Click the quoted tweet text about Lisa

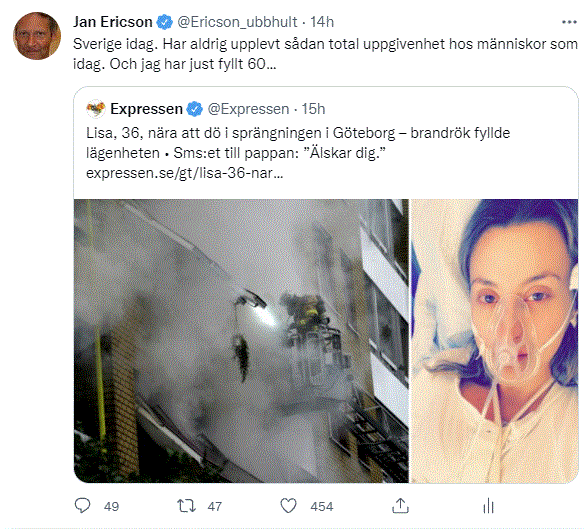coord(298,143)
